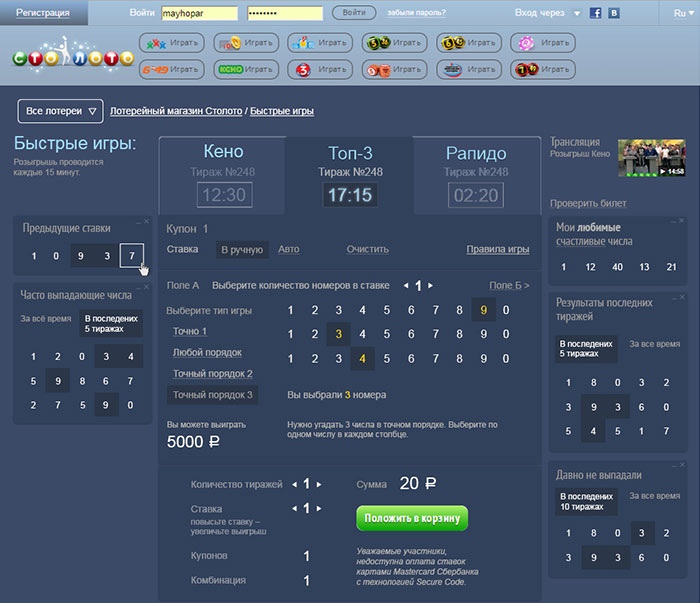Click the Stoloto logo
700x603 pixels.
(72, 55)
